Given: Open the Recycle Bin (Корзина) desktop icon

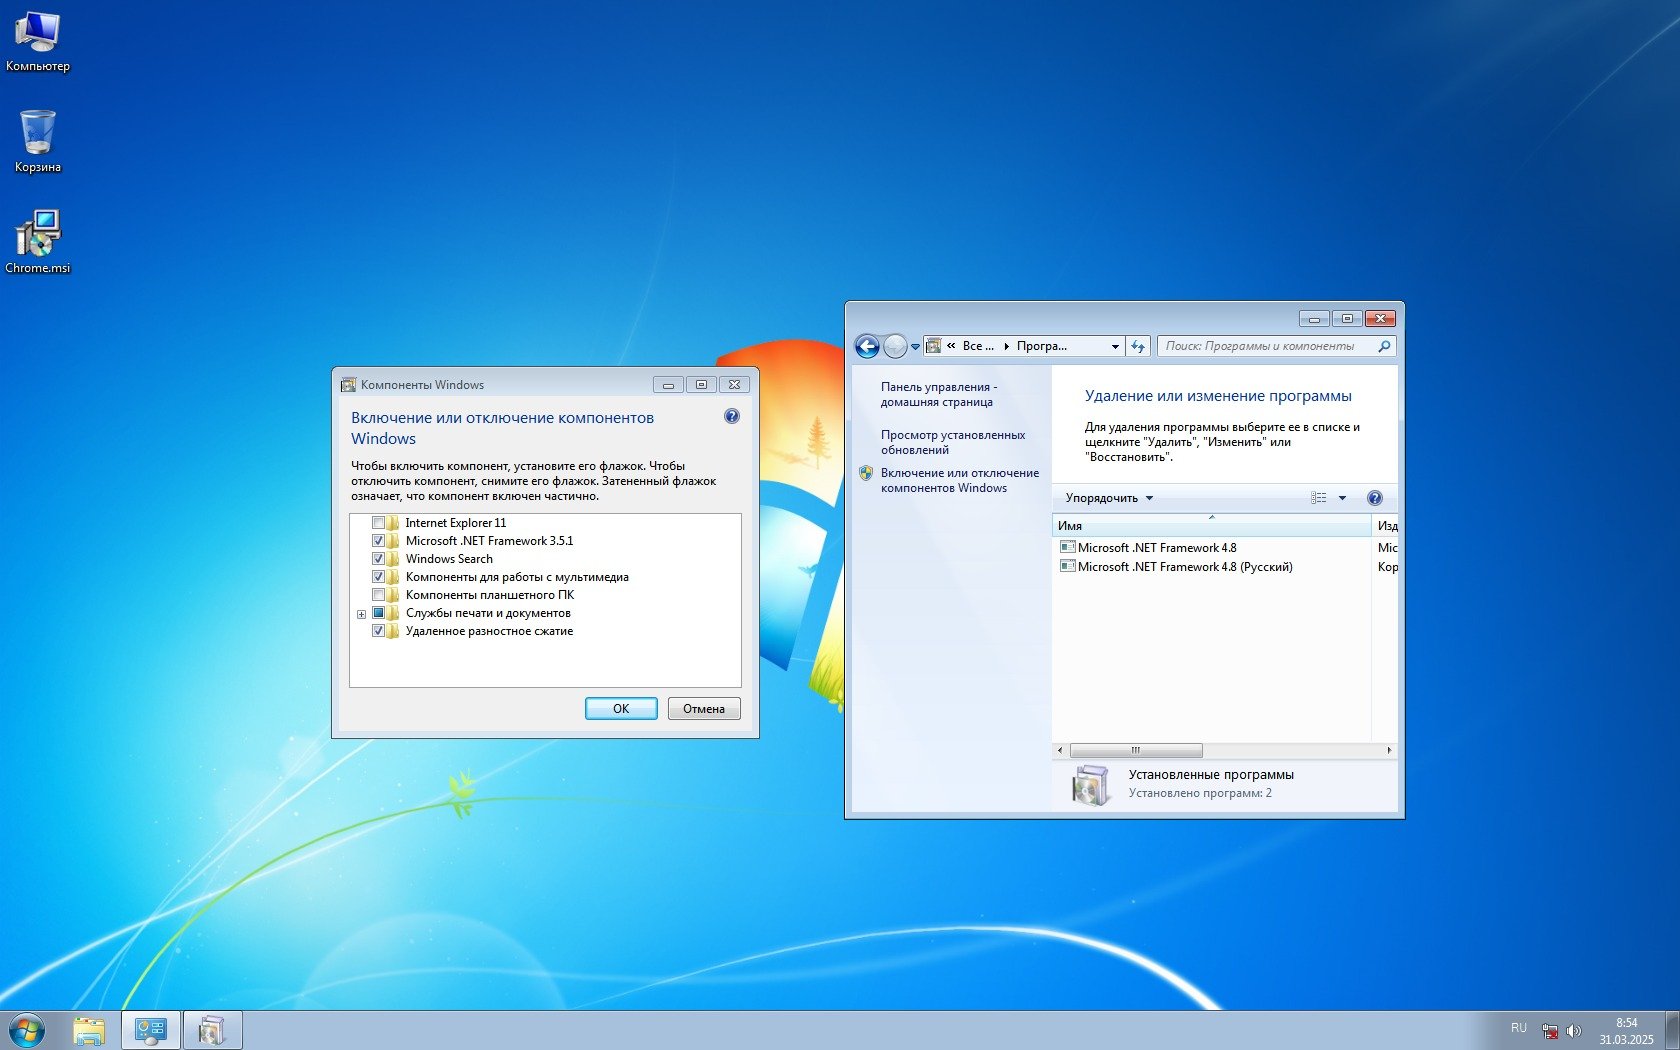Looking at the screenshot, I should coord(38,135).
